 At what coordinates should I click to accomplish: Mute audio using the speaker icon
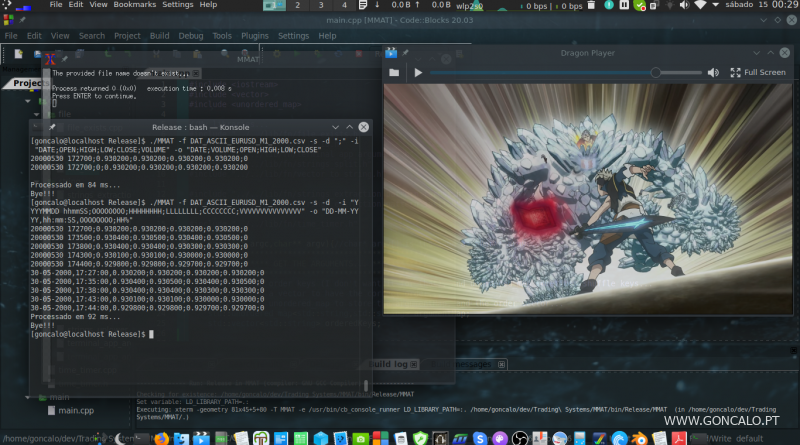click(713, 72)
